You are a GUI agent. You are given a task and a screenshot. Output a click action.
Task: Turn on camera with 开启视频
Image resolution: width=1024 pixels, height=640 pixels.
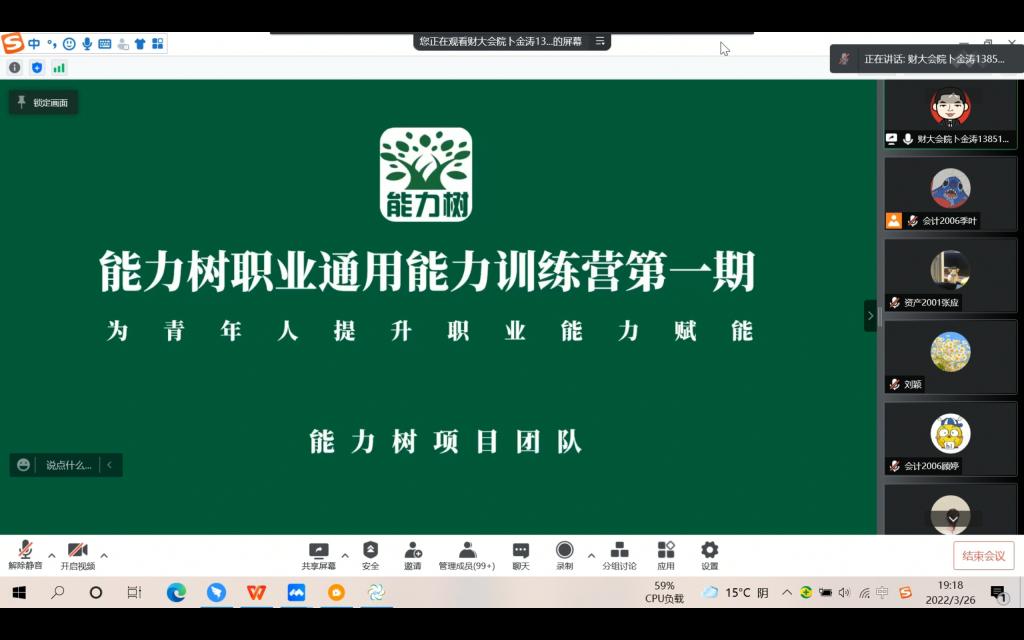pyautogui.click(x=77, y=554)
